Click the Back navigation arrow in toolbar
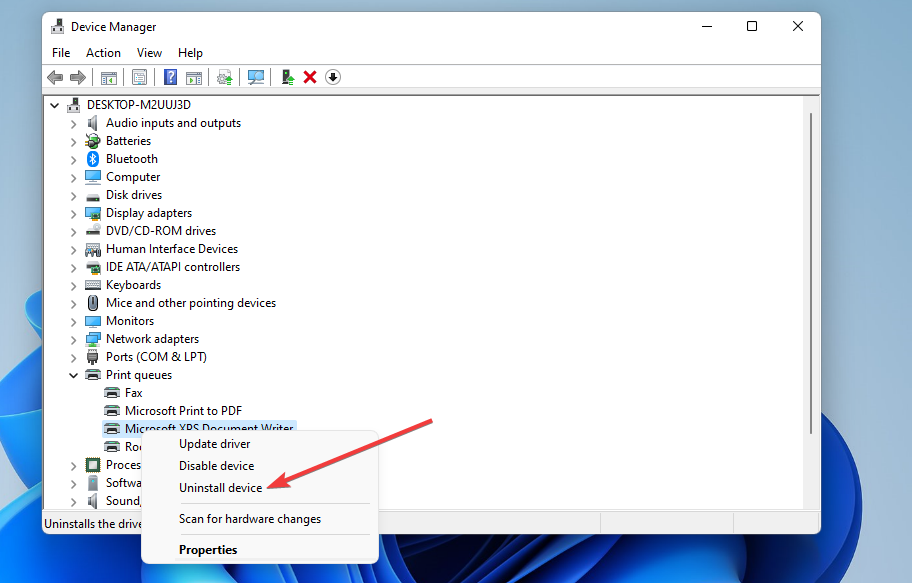 point(55,77)
